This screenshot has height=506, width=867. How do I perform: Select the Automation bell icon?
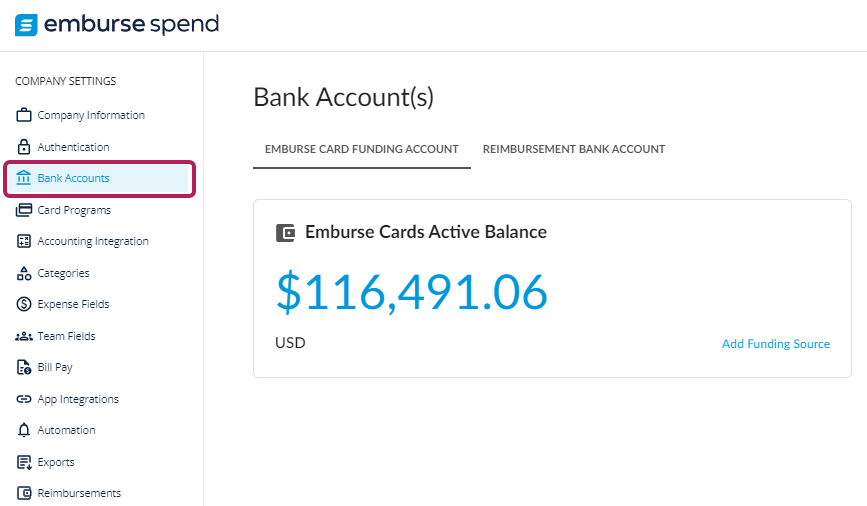click(x=24, y=430)
